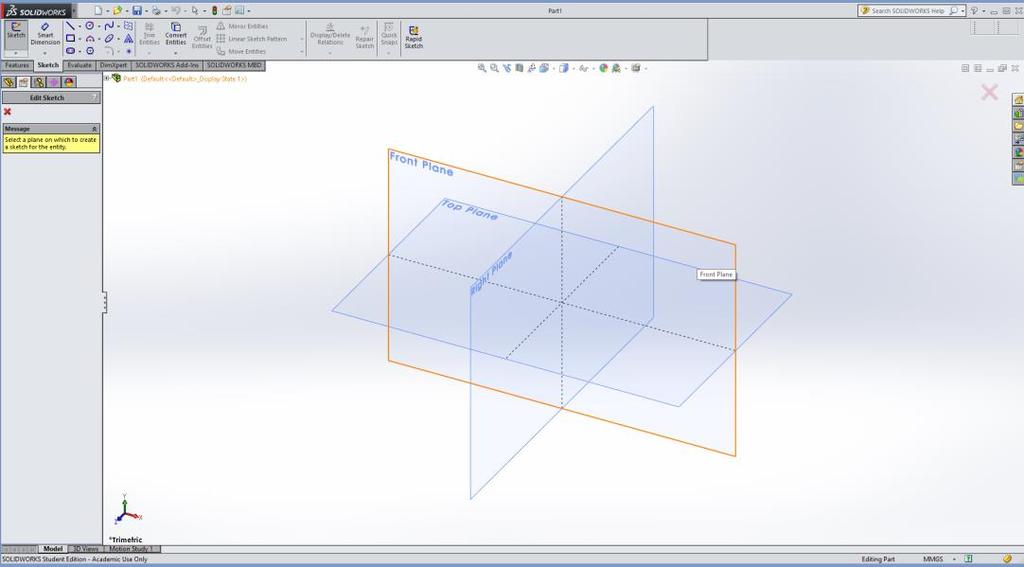Switch to Model bottom tab
Screen dimensions: 1024x567
[53, 549]
